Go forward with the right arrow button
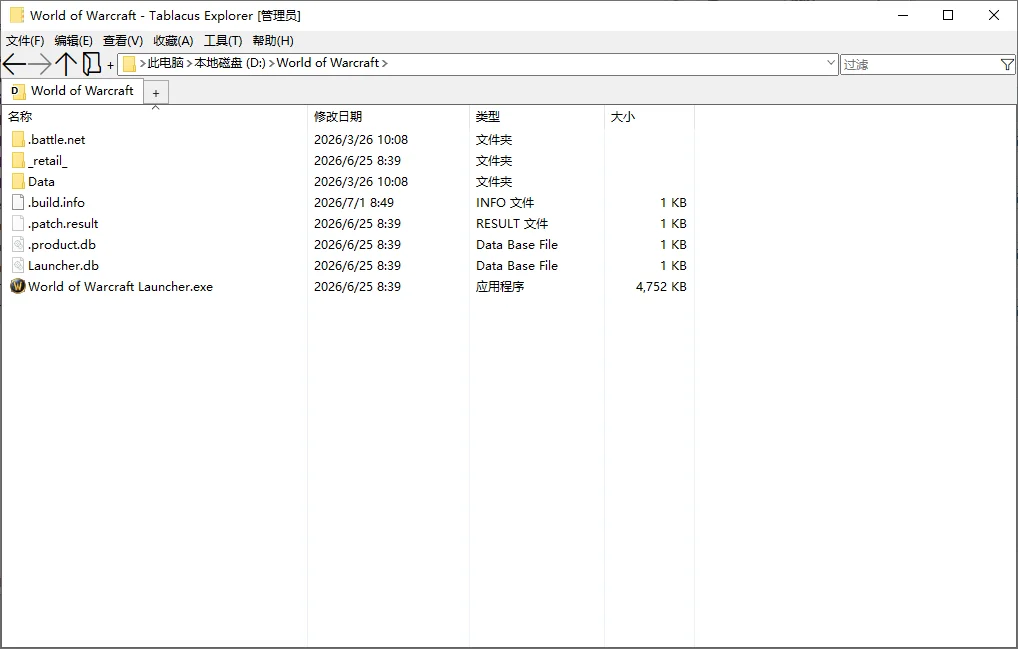1018x649 pixels. pos(40,64)
